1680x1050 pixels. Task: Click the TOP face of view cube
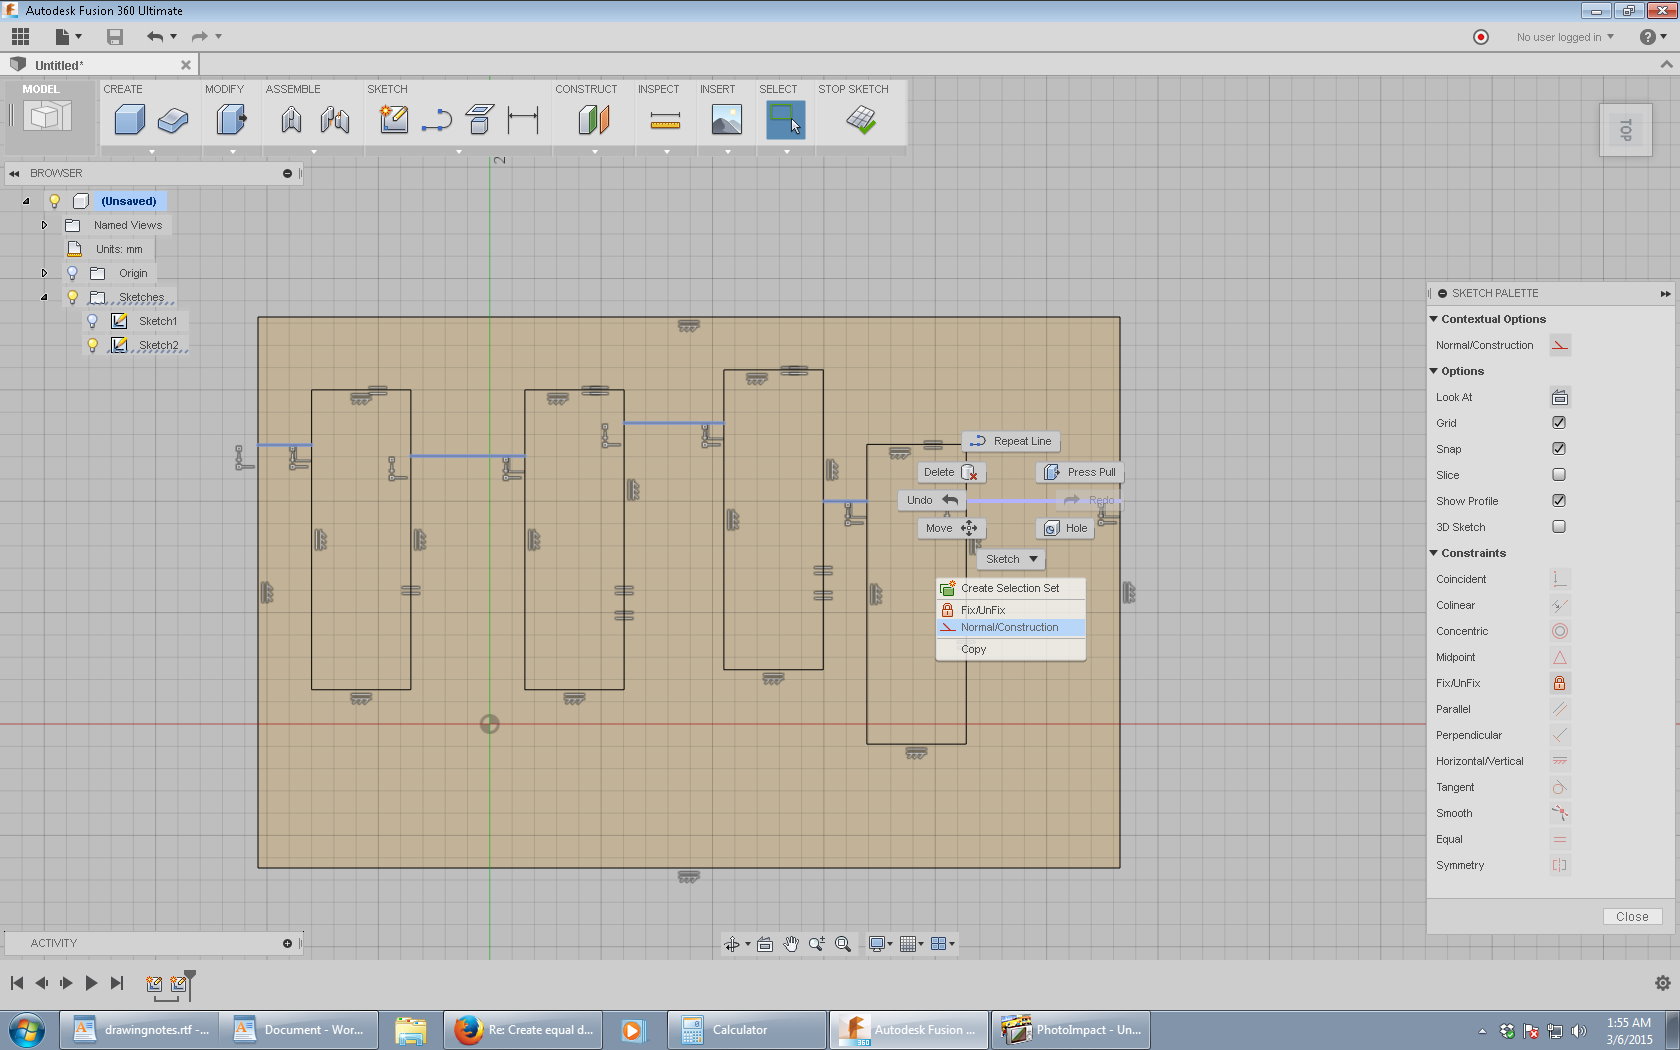pos(1626,130)
